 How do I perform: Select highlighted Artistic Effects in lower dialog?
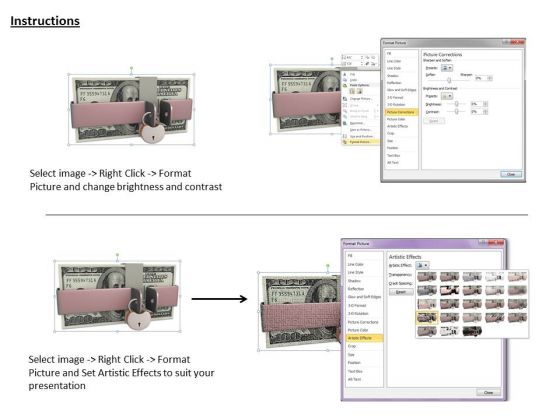(x=365, y=338)
